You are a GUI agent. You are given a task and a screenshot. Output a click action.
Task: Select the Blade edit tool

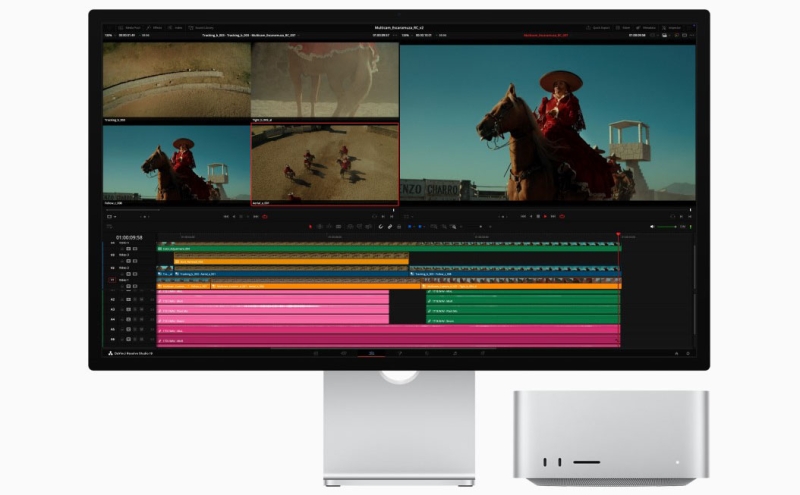338,227
